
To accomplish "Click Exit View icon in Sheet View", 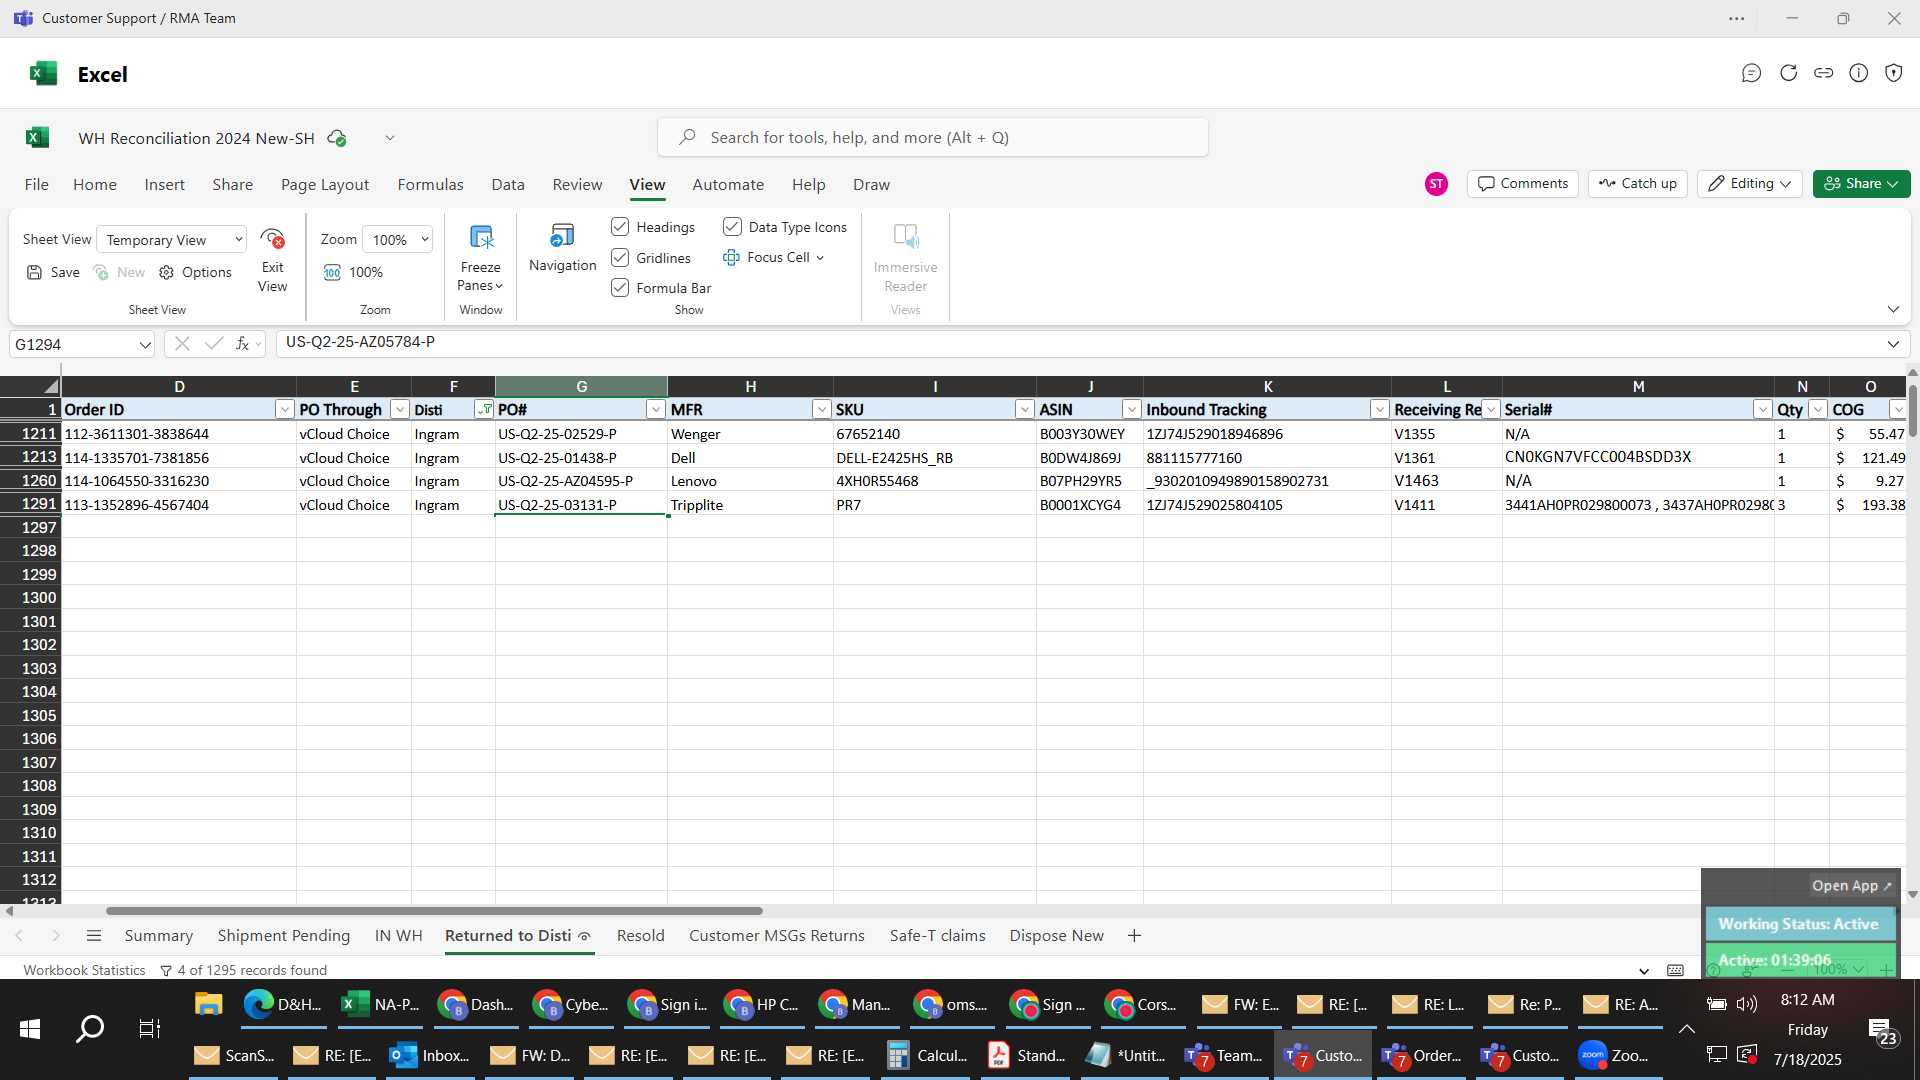I will pyautogui.click(x=272, y=239).
